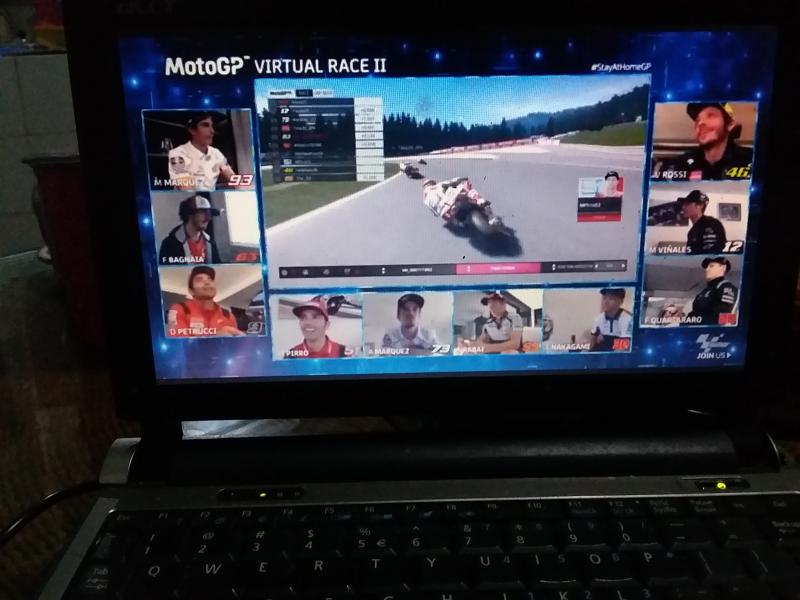
Task: Click the pink highlighted segment in game HUD bar
Action: click(x=498, y=268)
